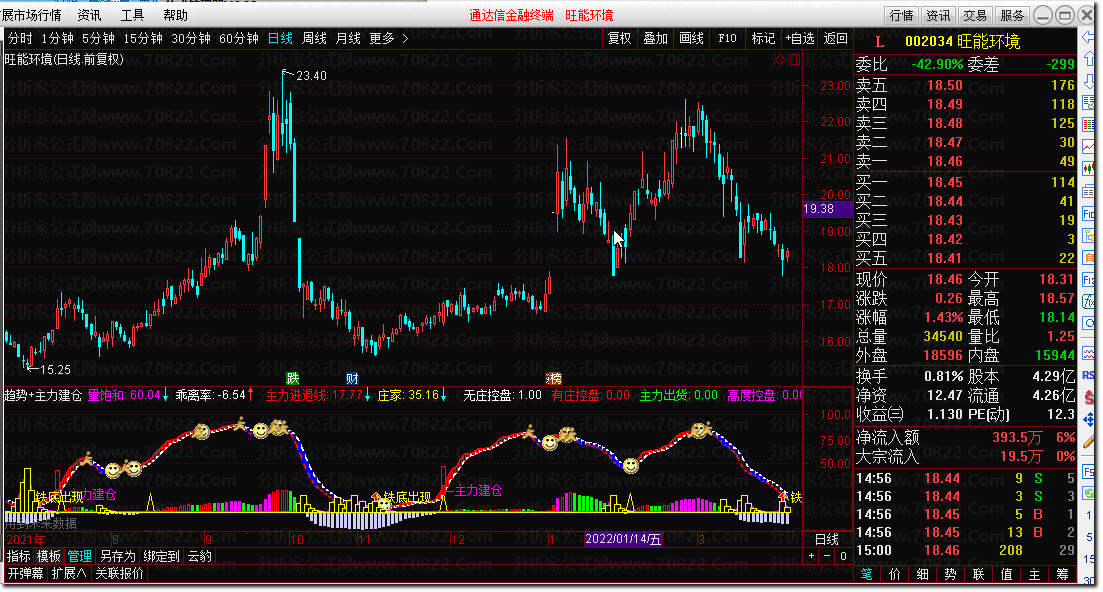Expand the 扩展∧ panel
The width and height of the screenshot is (1103, 592).
pyautogui.click(x=69, y=574)
